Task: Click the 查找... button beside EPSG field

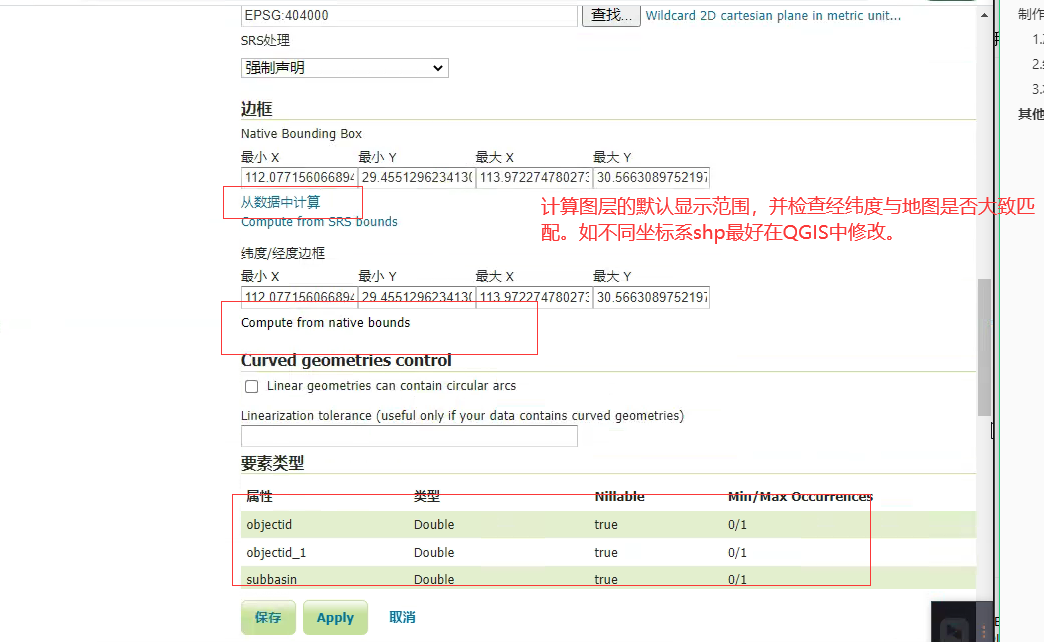Action: (611, 15)
